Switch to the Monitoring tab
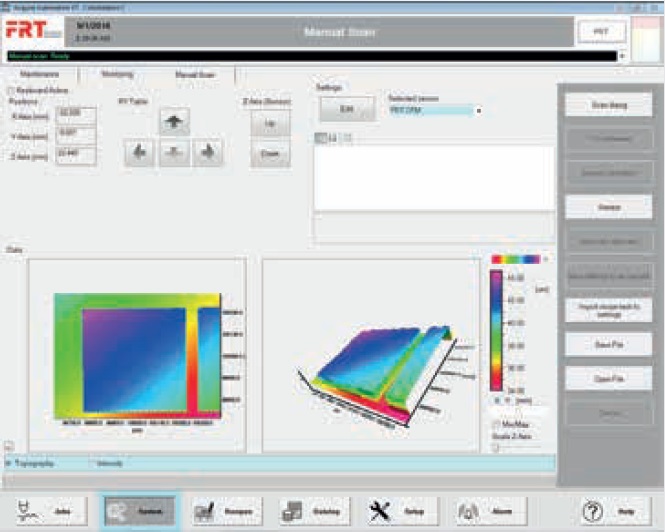 pyautogui.click(x=117, y=74)
